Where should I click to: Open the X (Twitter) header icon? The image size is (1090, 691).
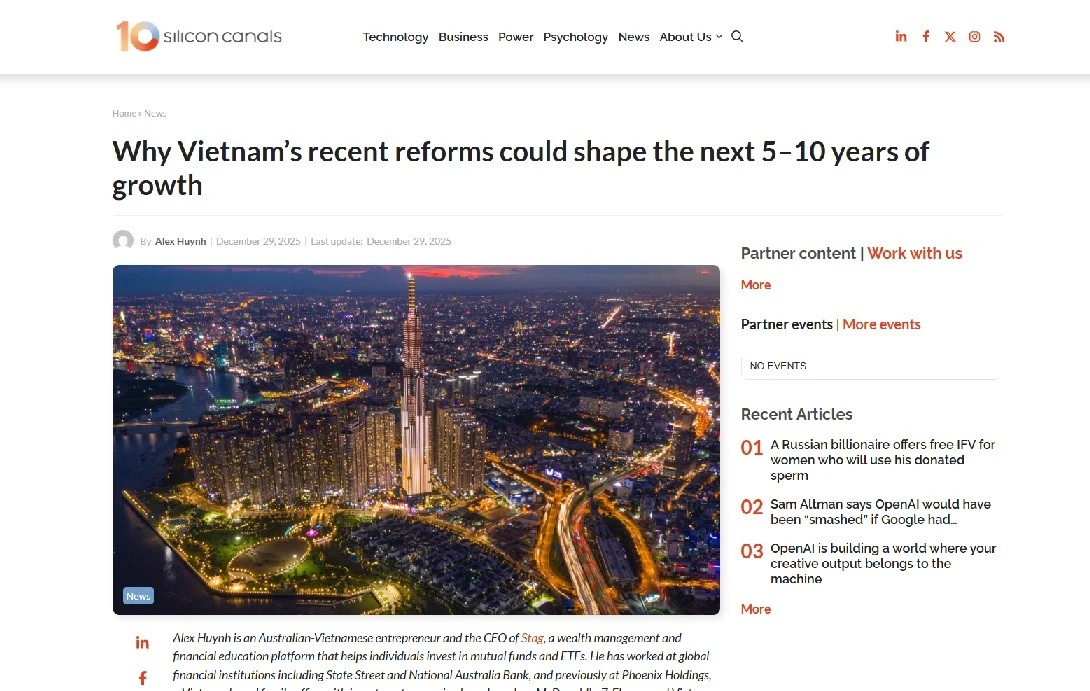point(950,37)
